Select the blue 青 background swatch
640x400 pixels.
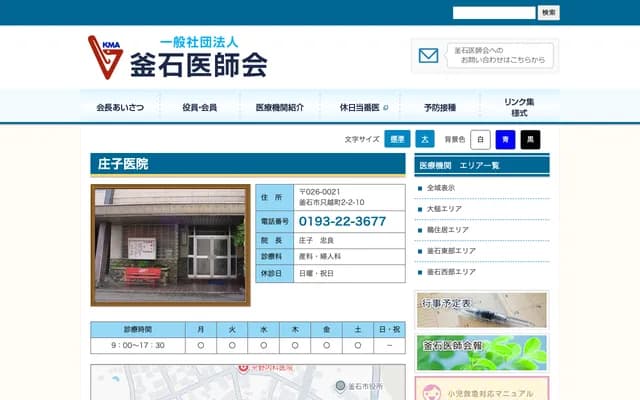[506, 140]
